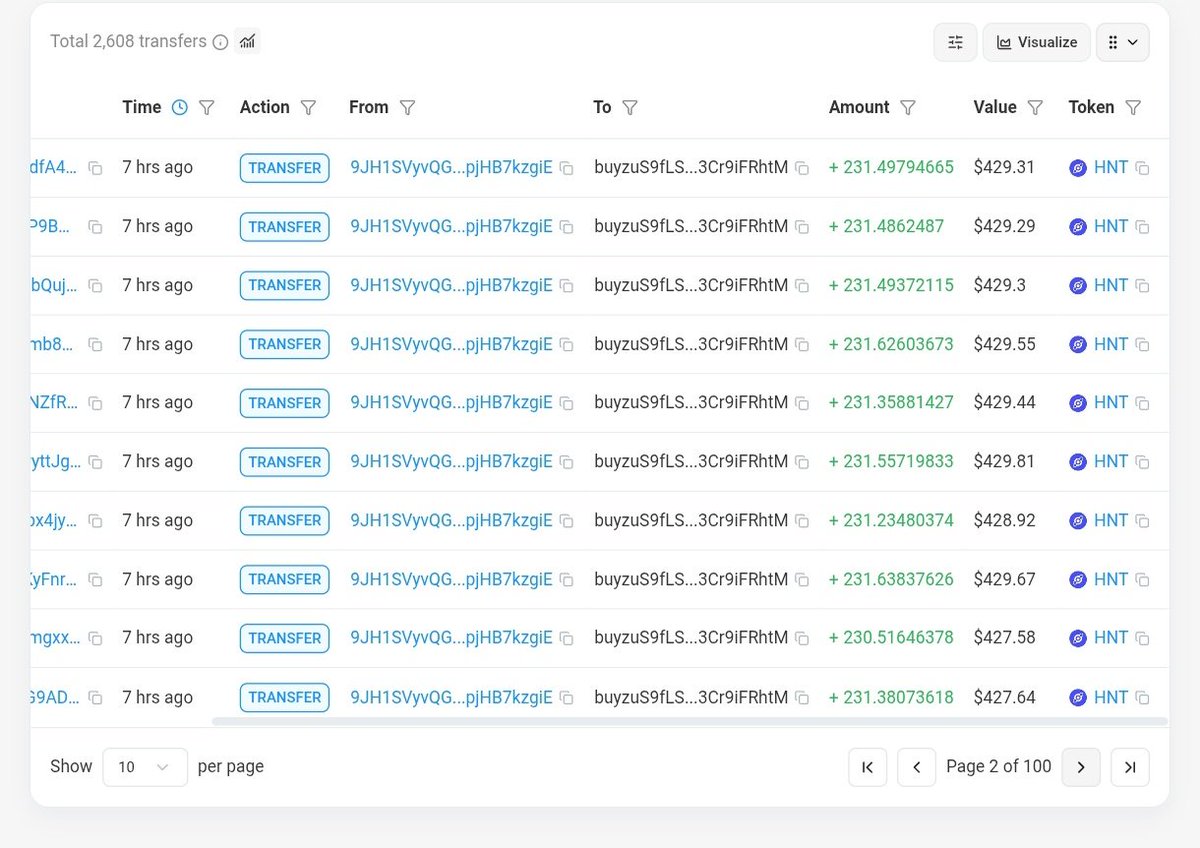Open the analytics chart icon next to total transfers
The height and width of the screenshot is (848, 1200).
(x=247, y=42)
